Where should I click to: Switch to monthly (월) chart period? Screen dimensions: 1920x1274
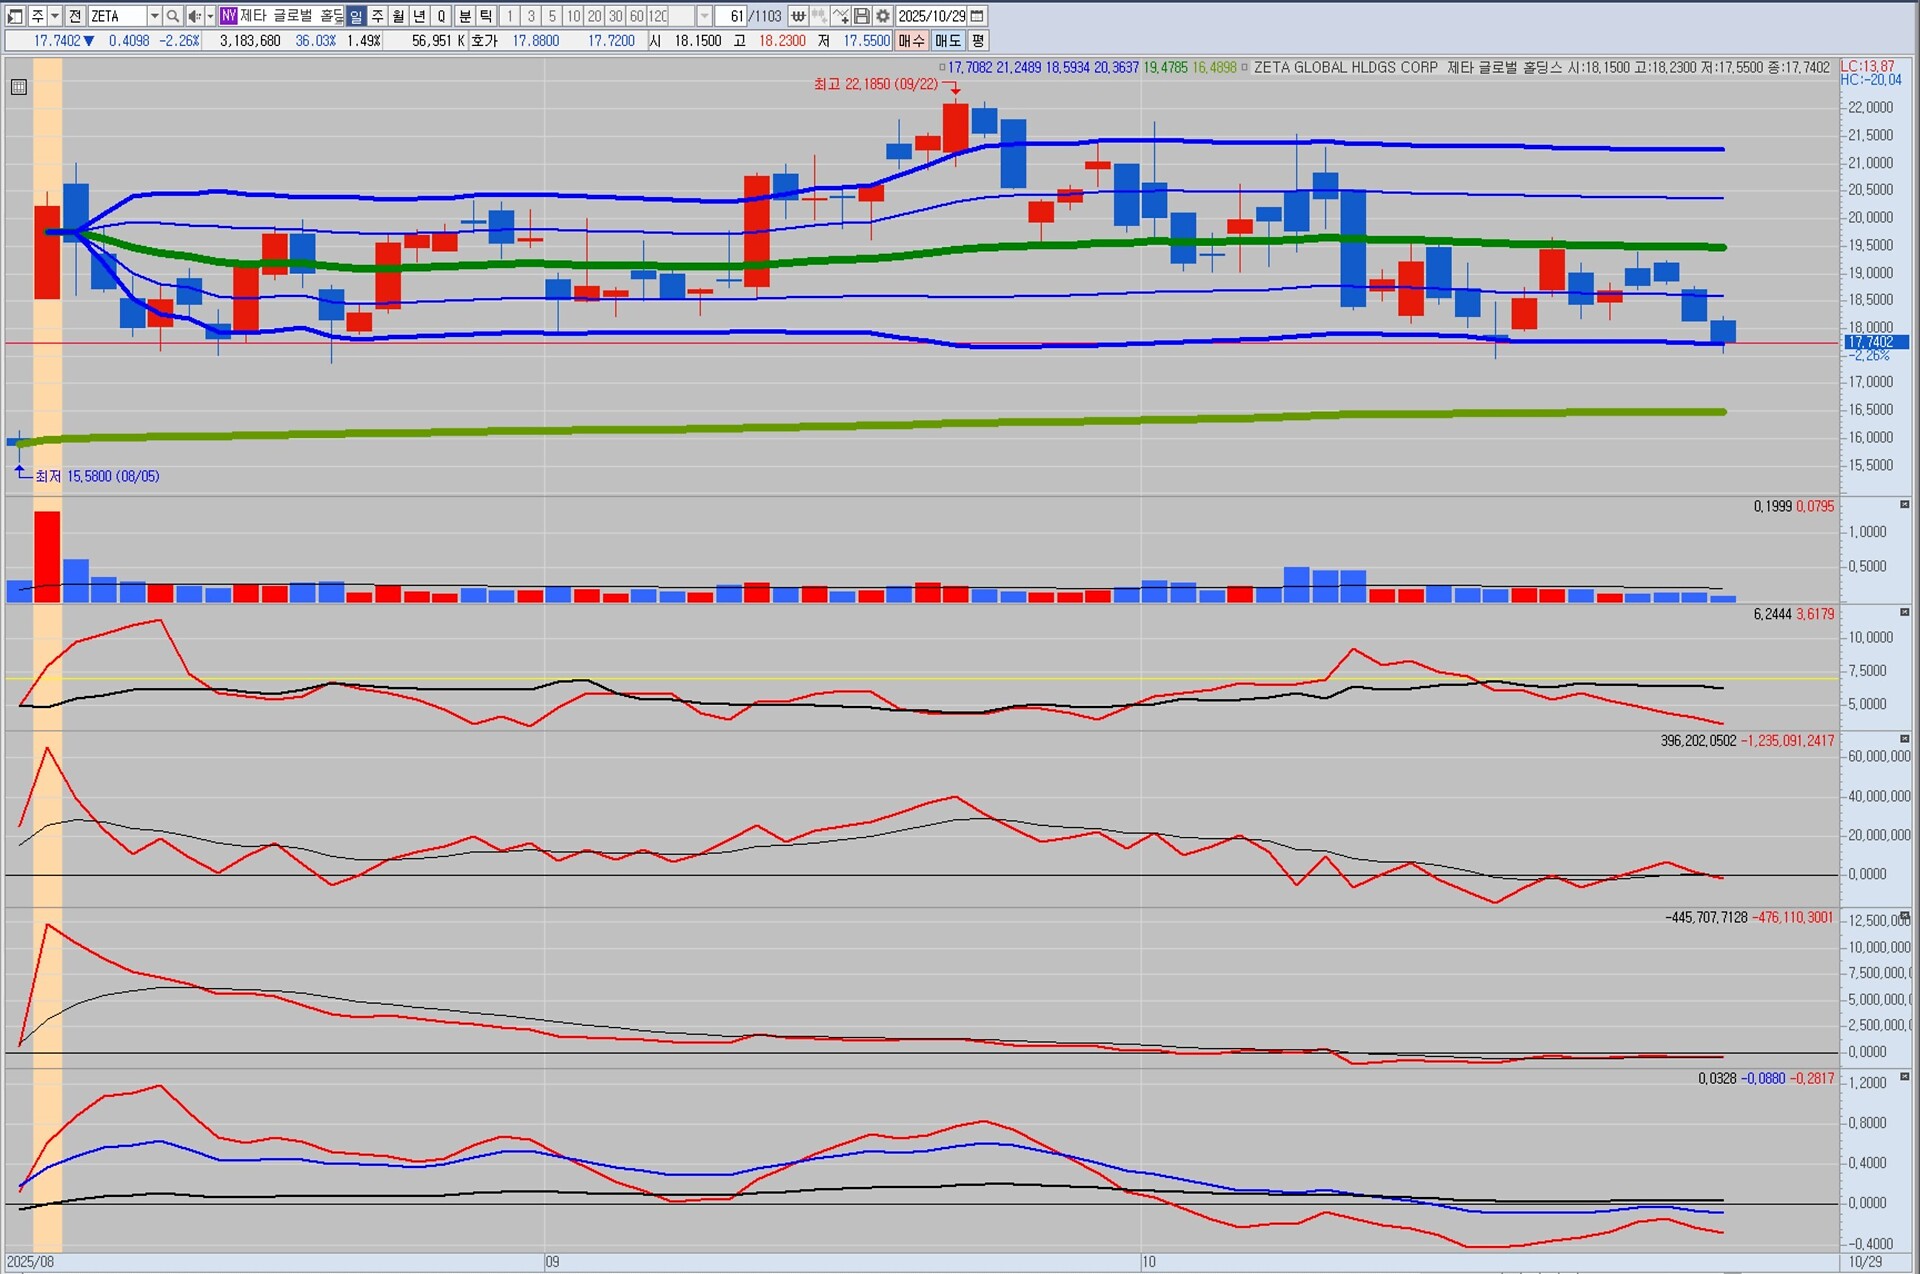[x=398, y=16]
